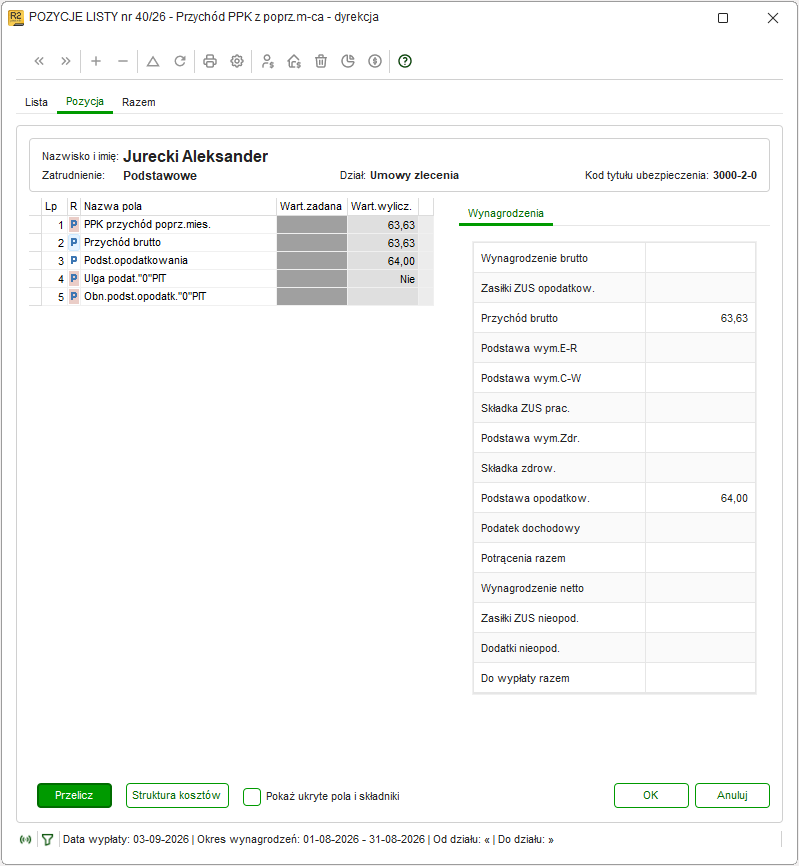
Task: Click Wart.zadana cell for PPK przychód poprz.mies.
Action: tap(312, 225)
